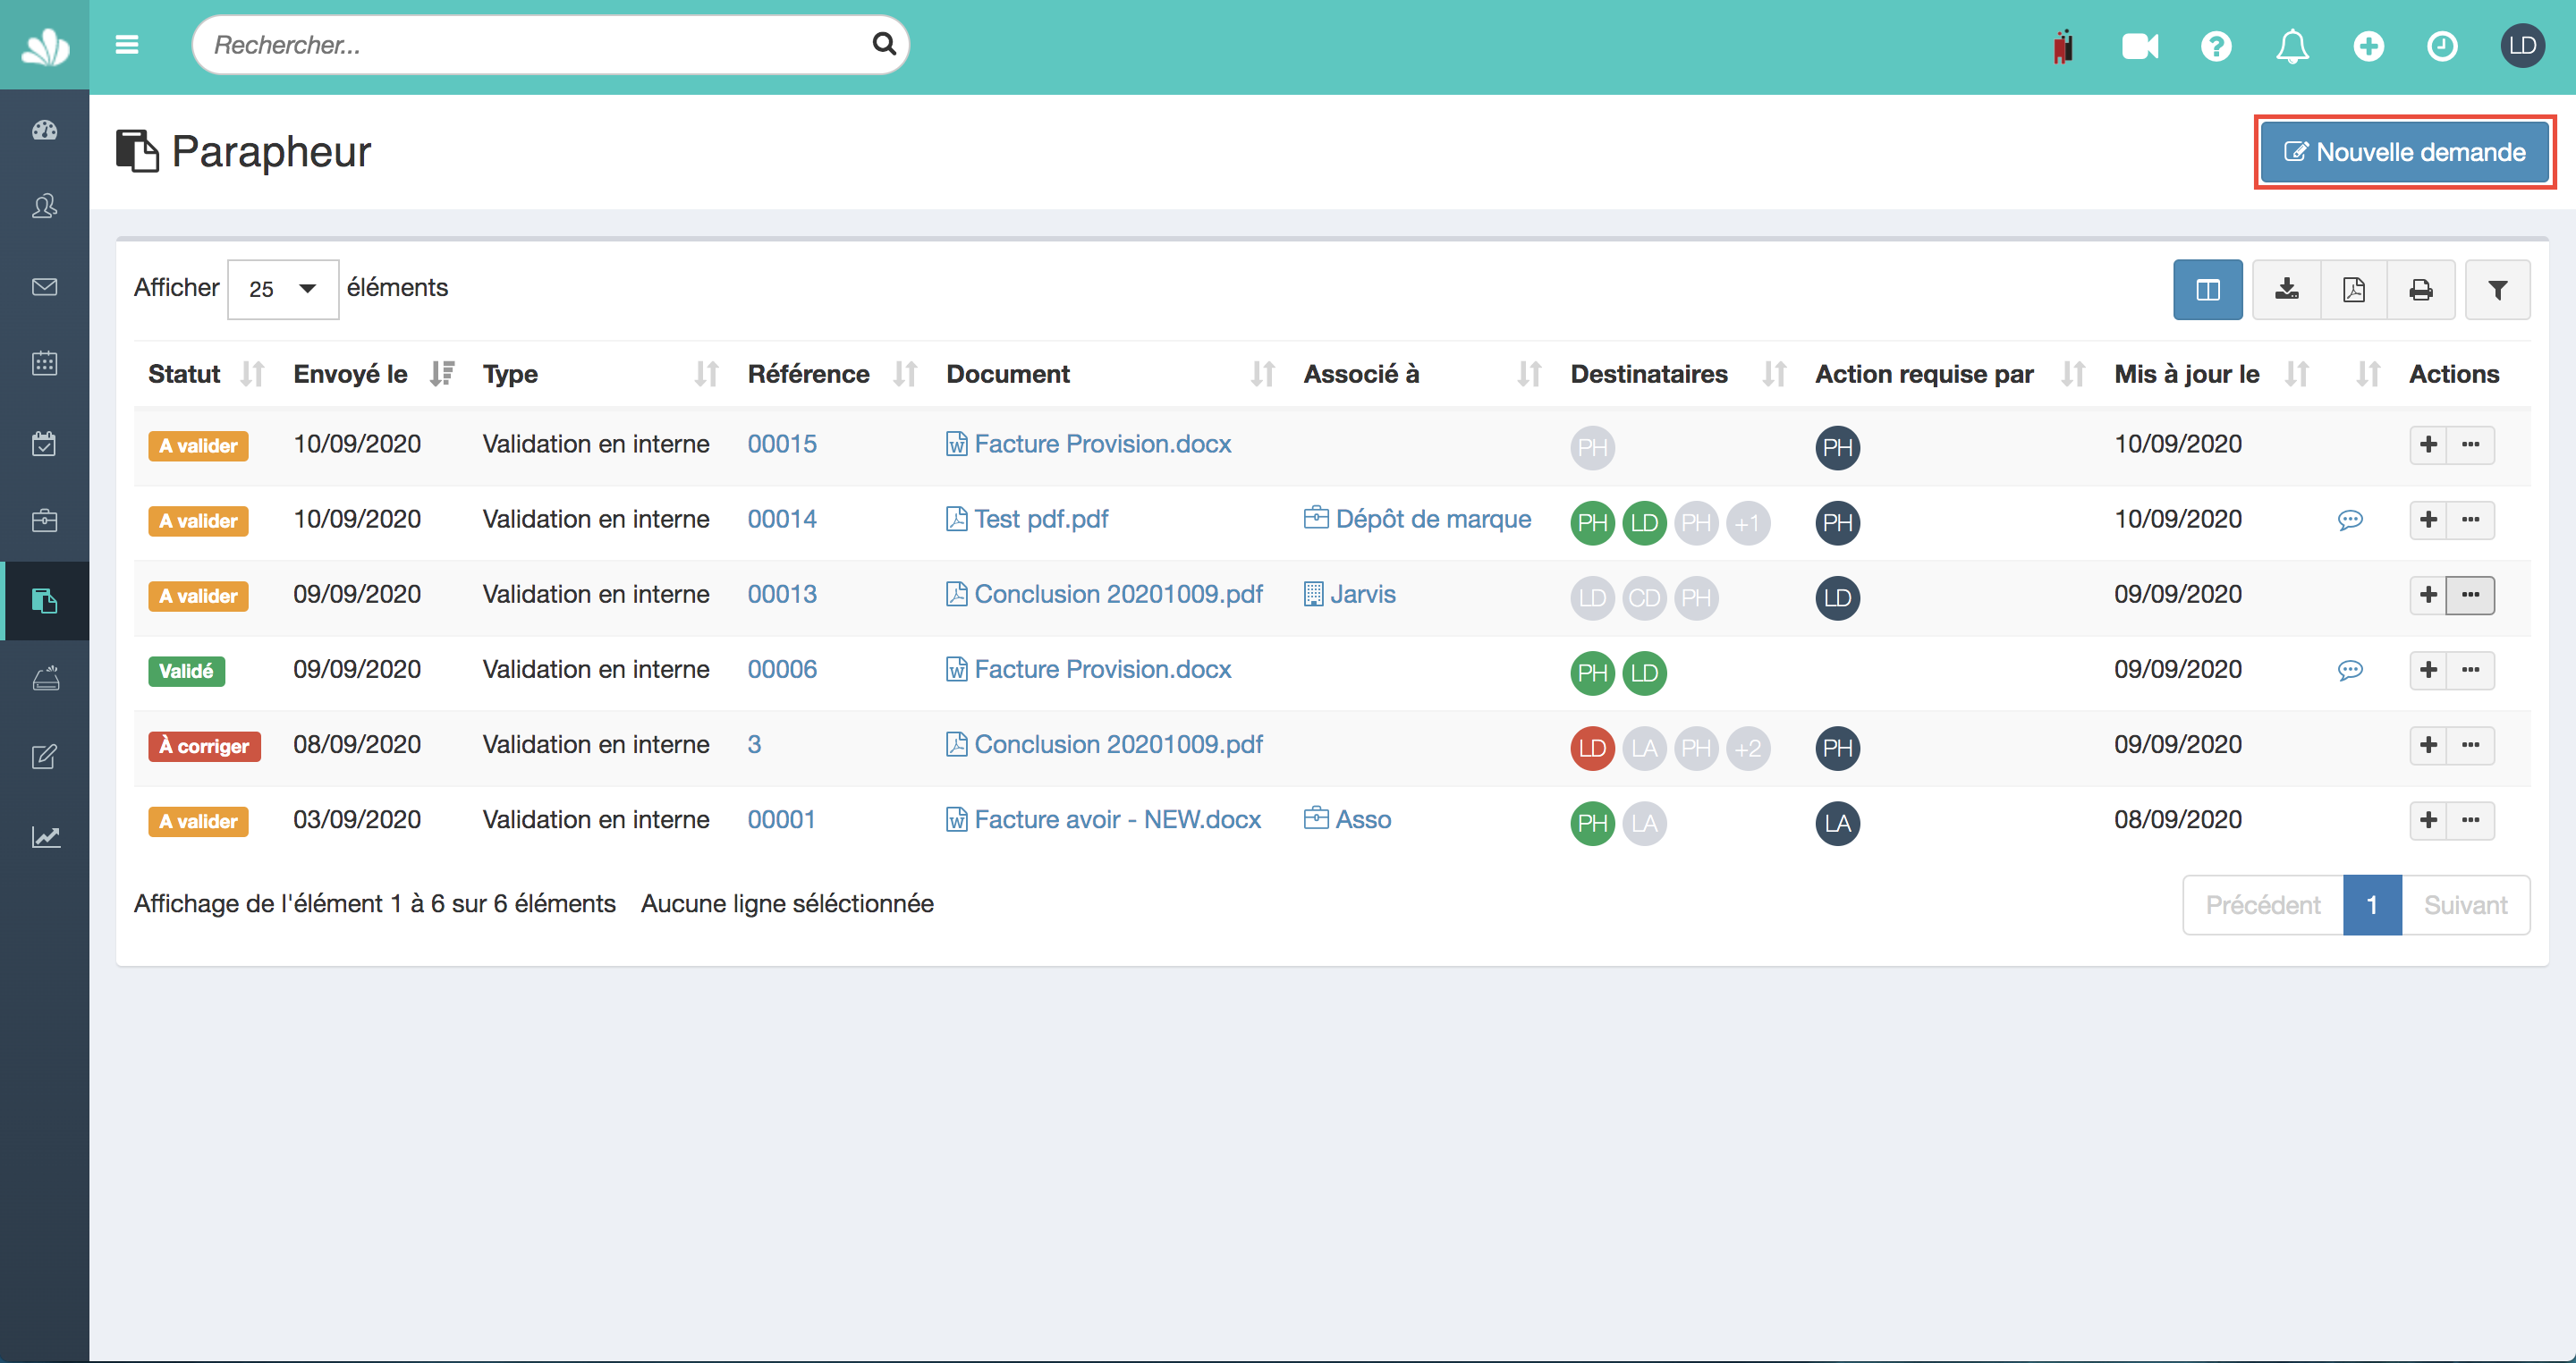Open the mail envelope icon in sidebar
This screenshot has width=2576, height=1363.
click(x=45, y=287)
